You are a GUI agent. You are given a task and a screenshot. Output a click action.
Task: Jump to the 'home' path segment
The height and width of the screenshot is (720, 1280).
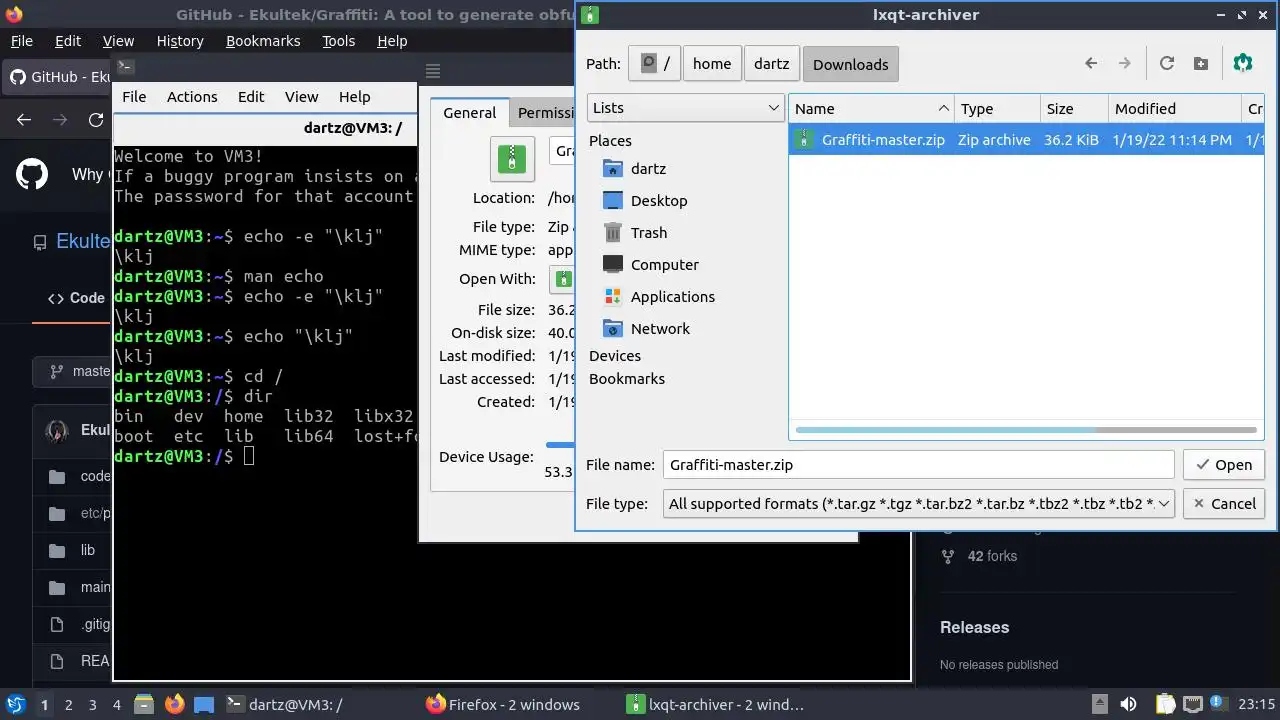pos(712,64)
